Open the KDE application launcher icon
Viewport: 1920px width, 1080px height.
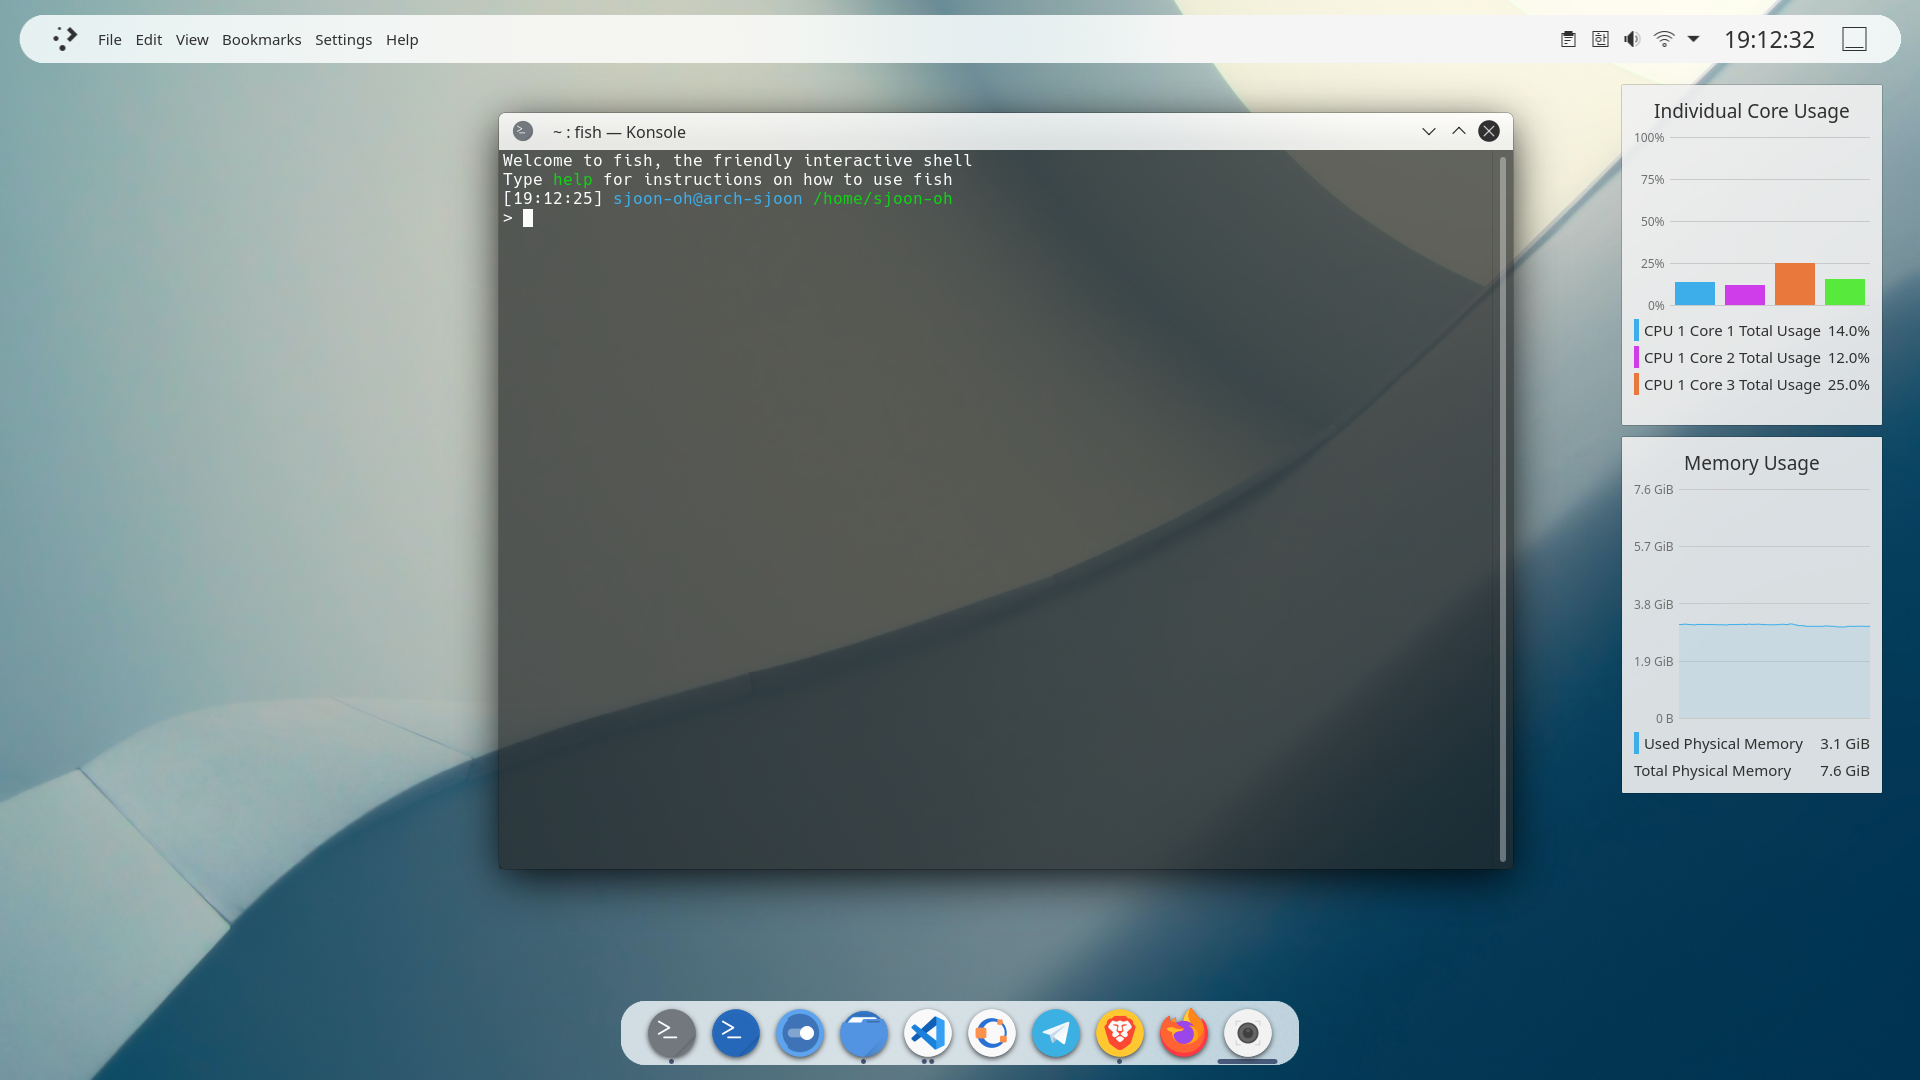coord(65,39)
